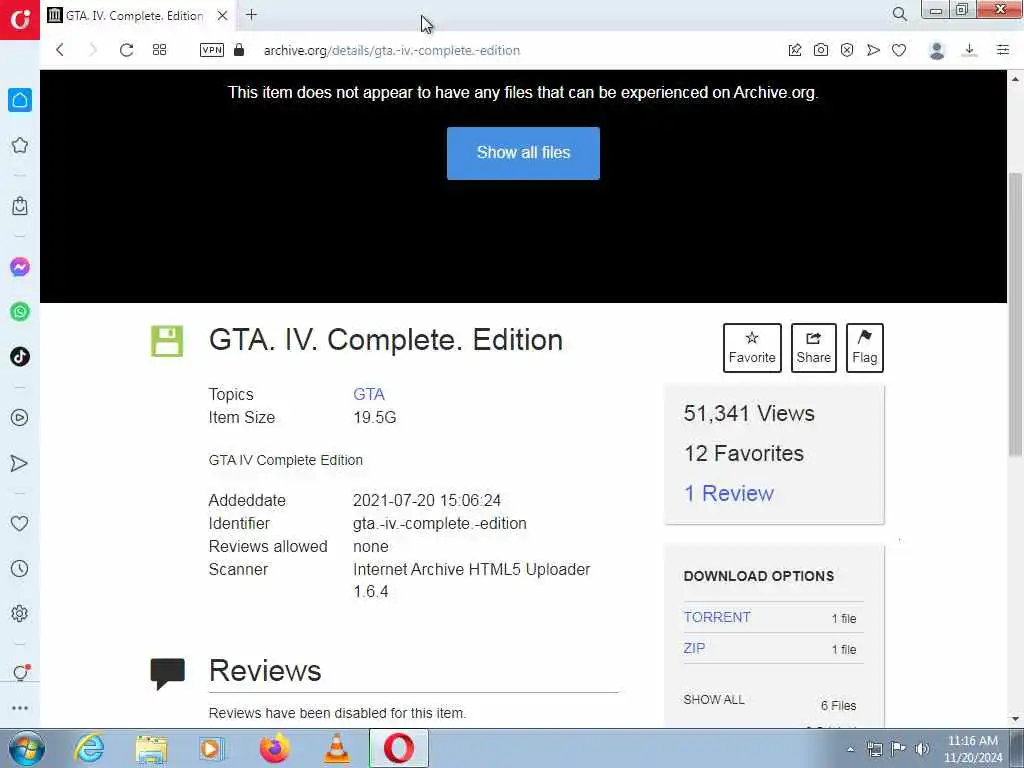Click the send to My Flow toolbar icon

pos(873,50)
